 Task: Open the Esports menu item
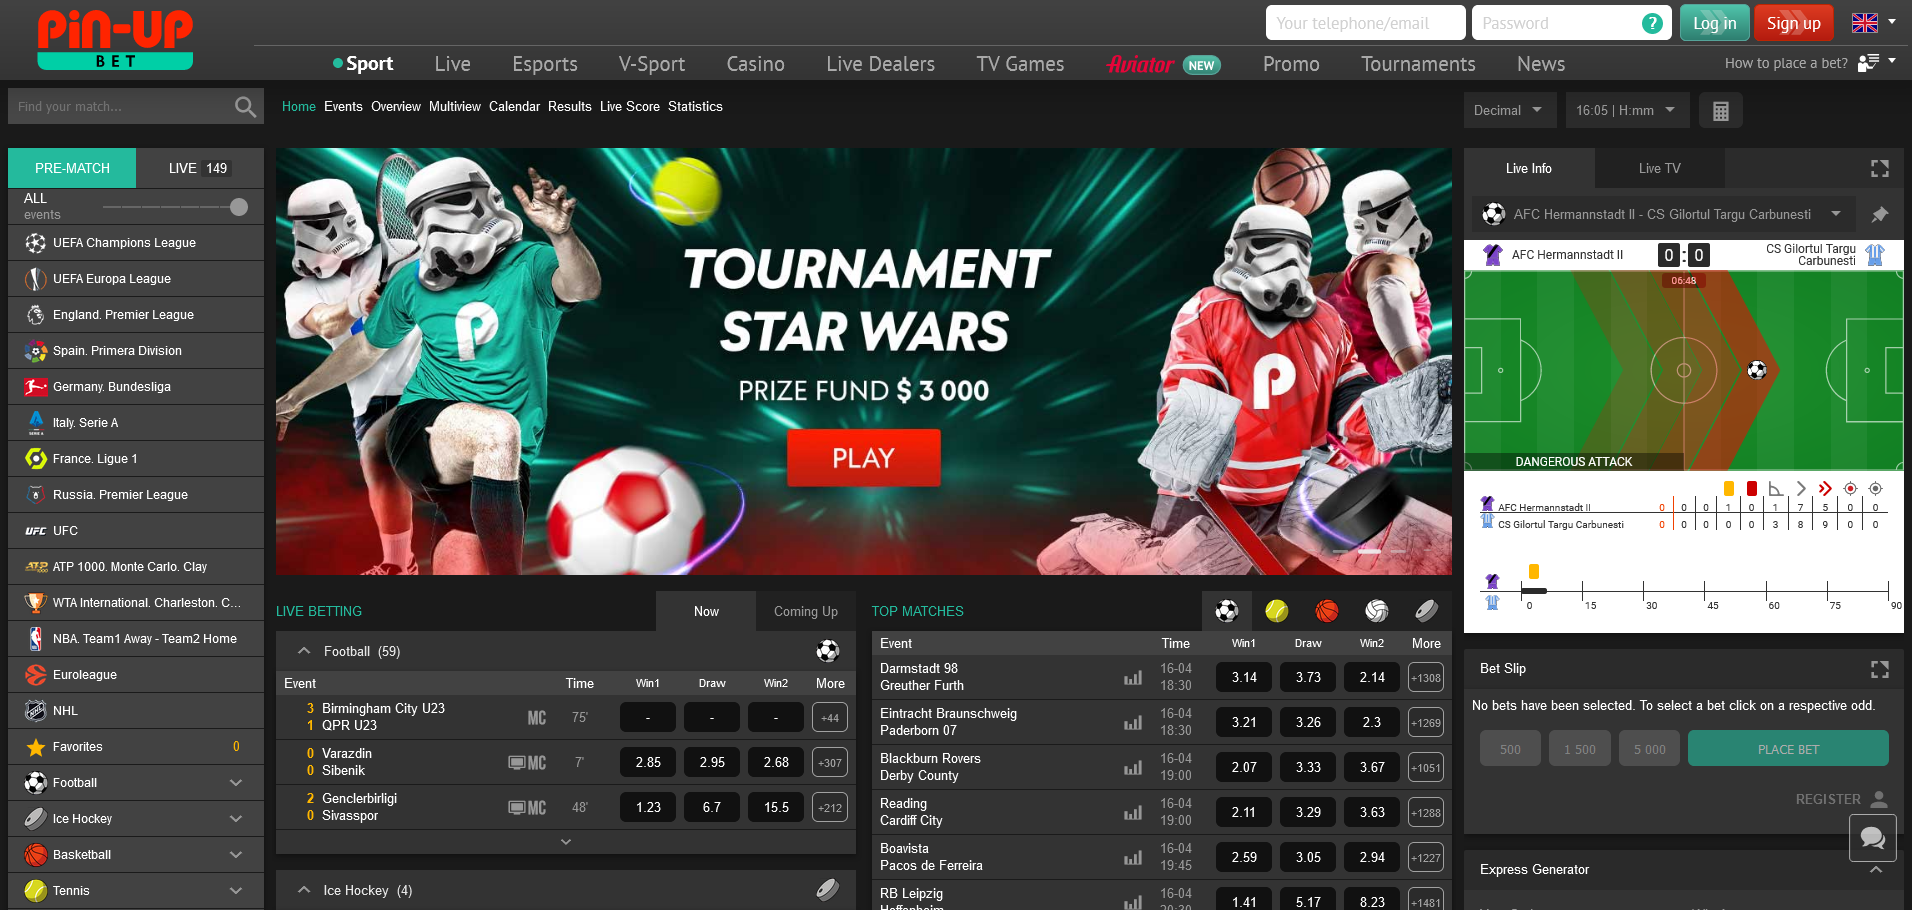click(545, 64)
